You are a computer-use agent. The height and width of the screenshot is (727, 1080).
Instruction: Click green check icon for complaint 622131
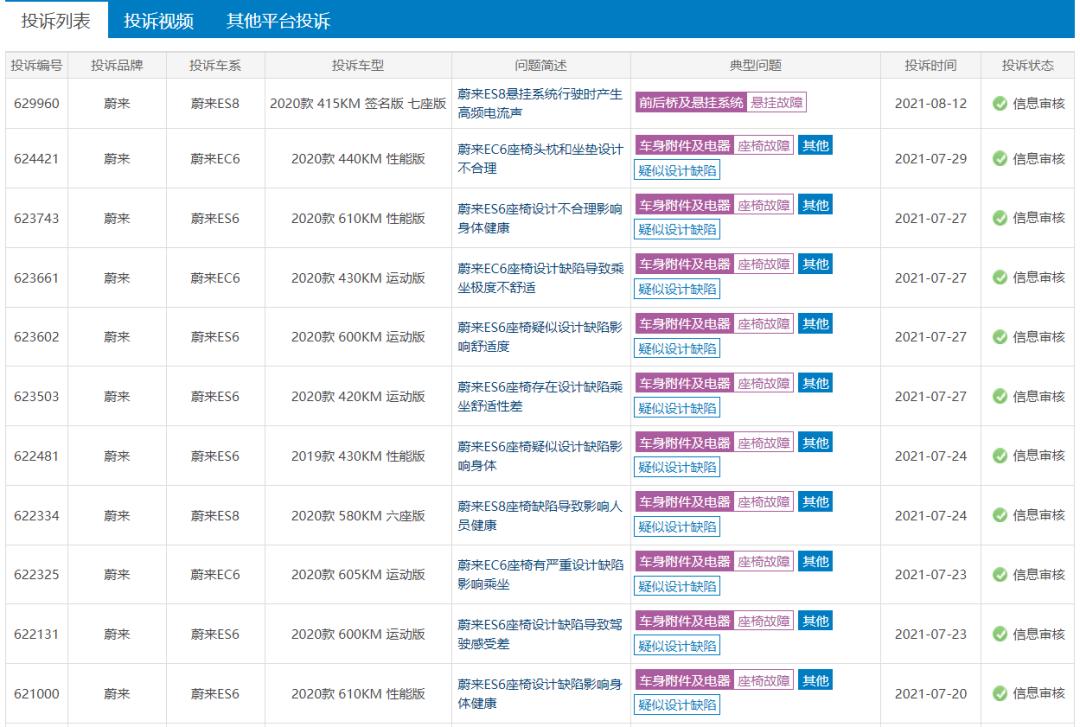pos(999,634)
